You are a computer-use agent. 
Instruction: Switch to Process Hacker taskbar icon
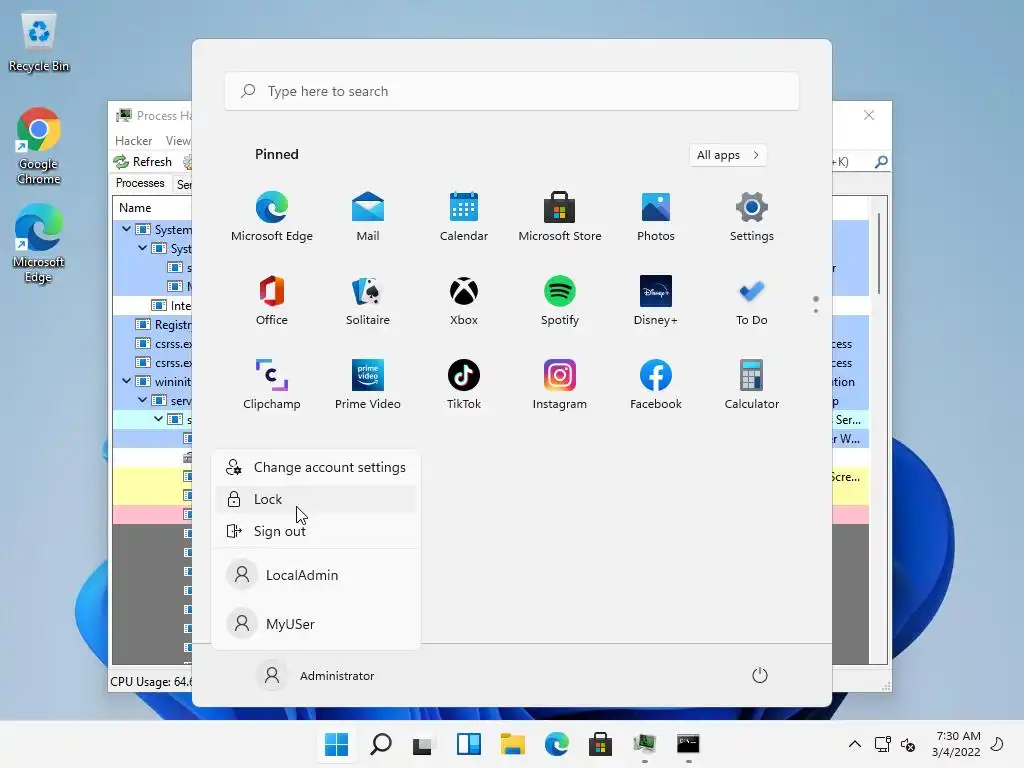point(645,744)
